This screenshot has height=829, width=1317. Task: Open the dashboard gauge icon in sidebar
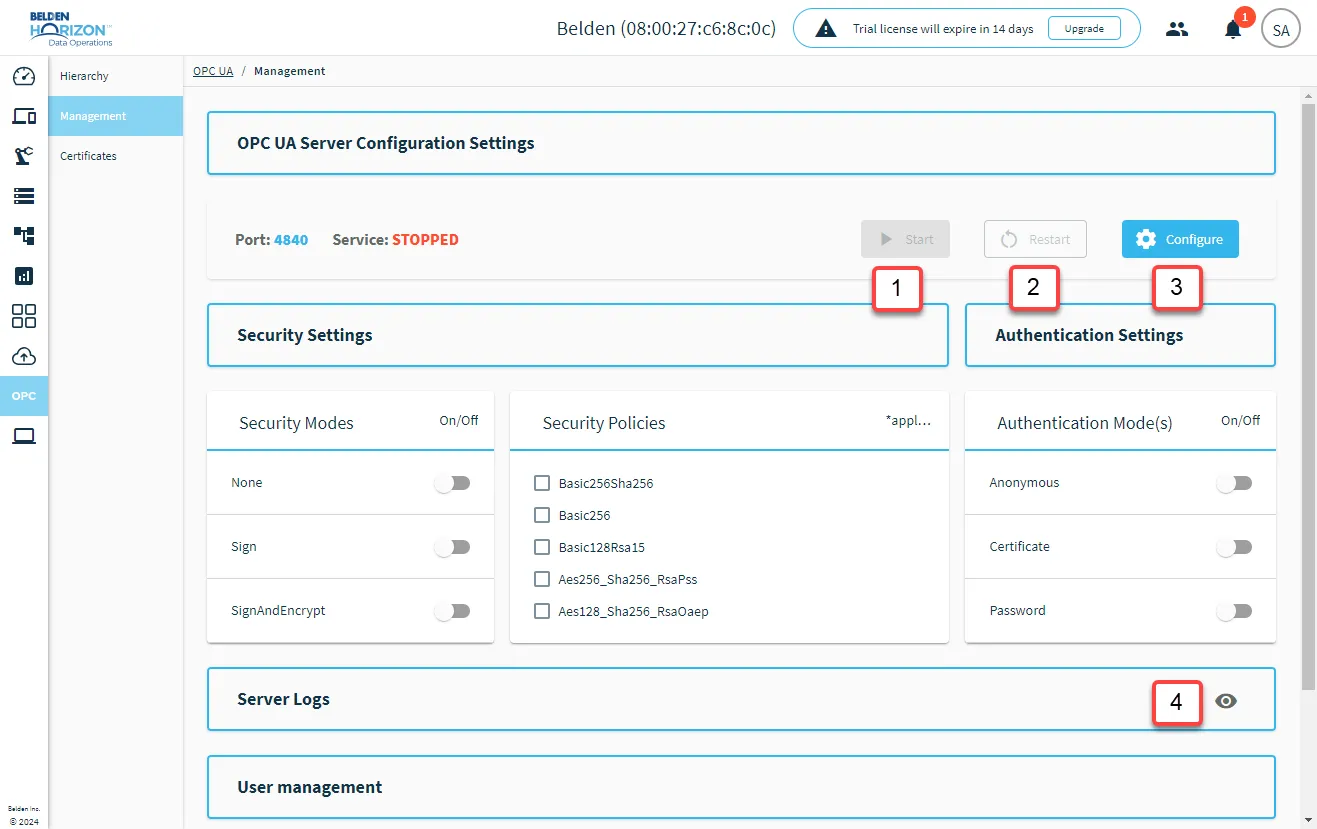pyautogui.click(x=24, y=76)
